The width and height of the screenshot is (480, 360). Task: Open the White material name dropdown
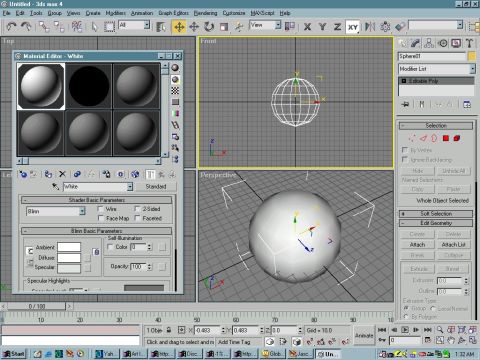coord(130,187)
